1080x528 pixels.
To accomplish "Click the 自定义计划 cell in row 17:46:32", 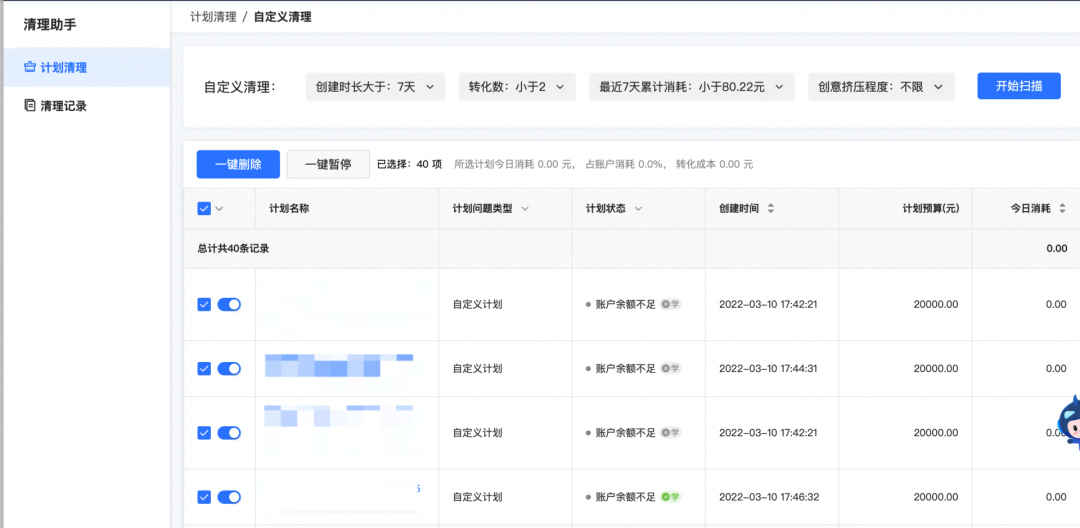I will tap(477, 497).
